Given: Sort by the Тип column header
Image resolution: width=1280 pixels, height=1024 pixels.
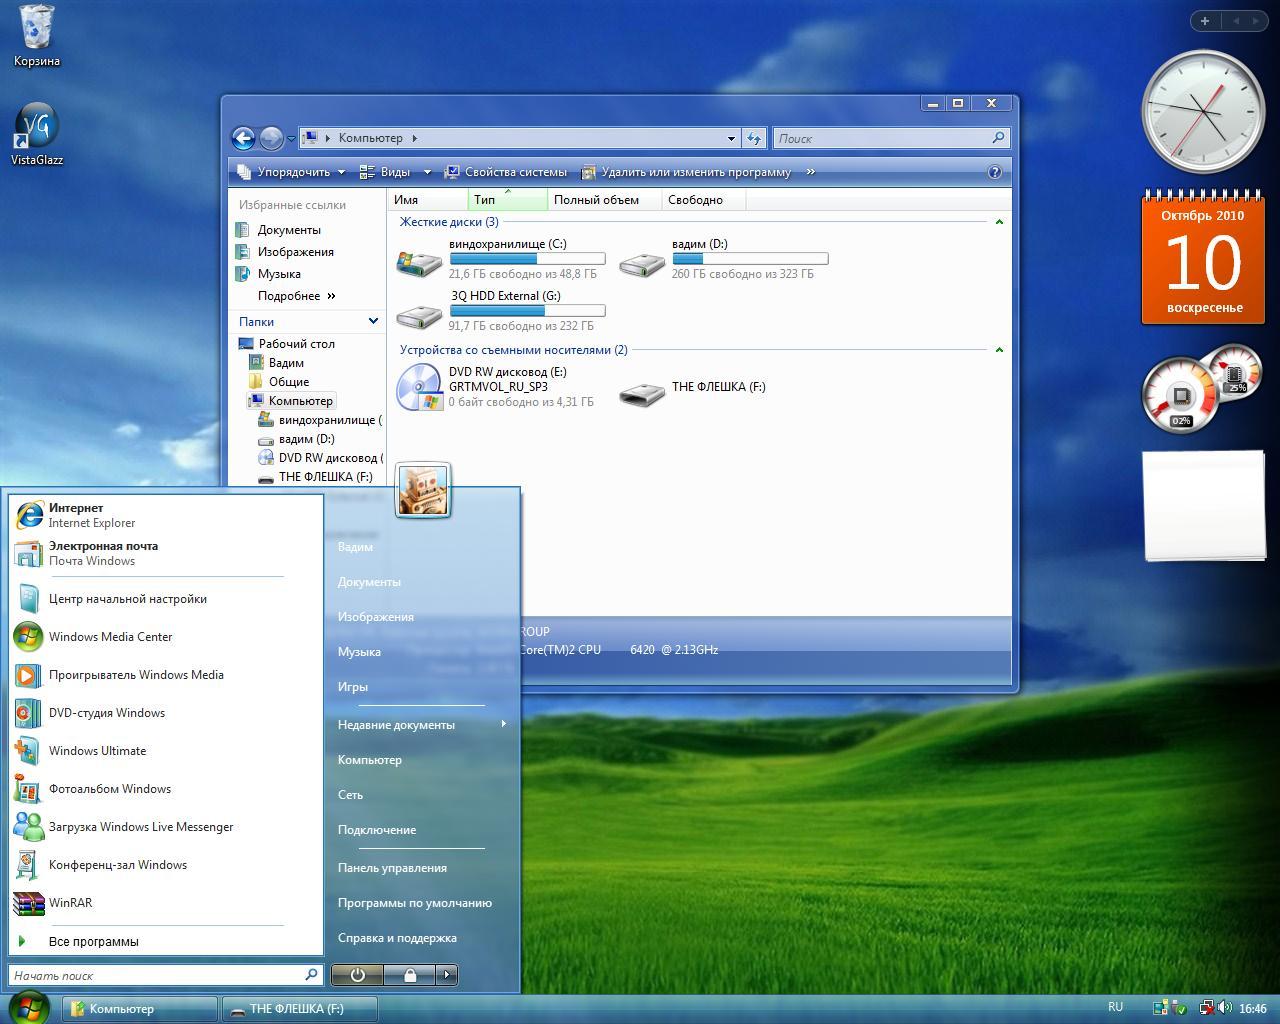Looking at the screenshot, I should (x=508, y=200).
